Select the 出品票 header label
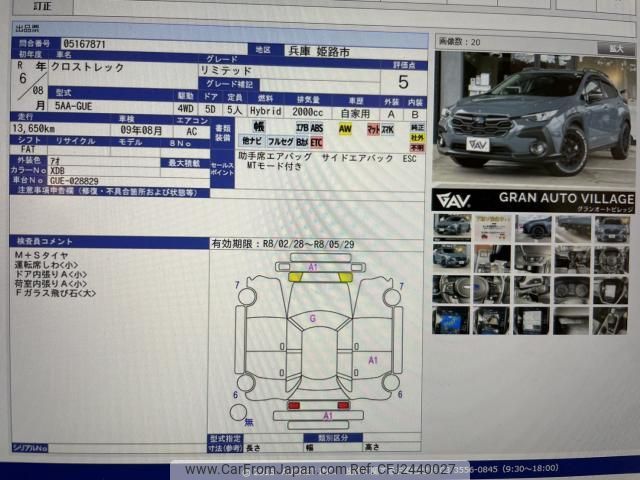 [29, 30]
